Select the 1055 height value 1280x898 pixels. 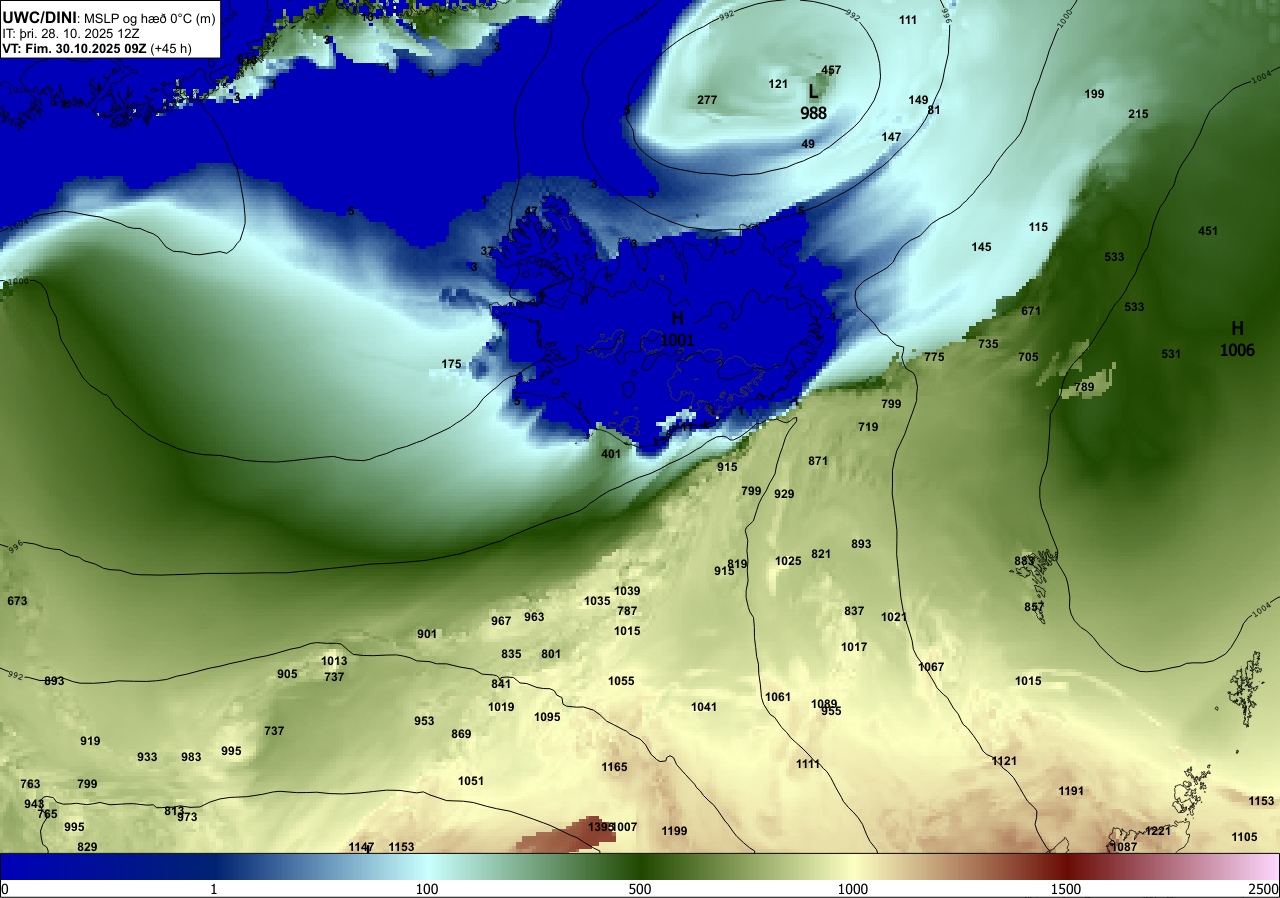tap(621, 681)
